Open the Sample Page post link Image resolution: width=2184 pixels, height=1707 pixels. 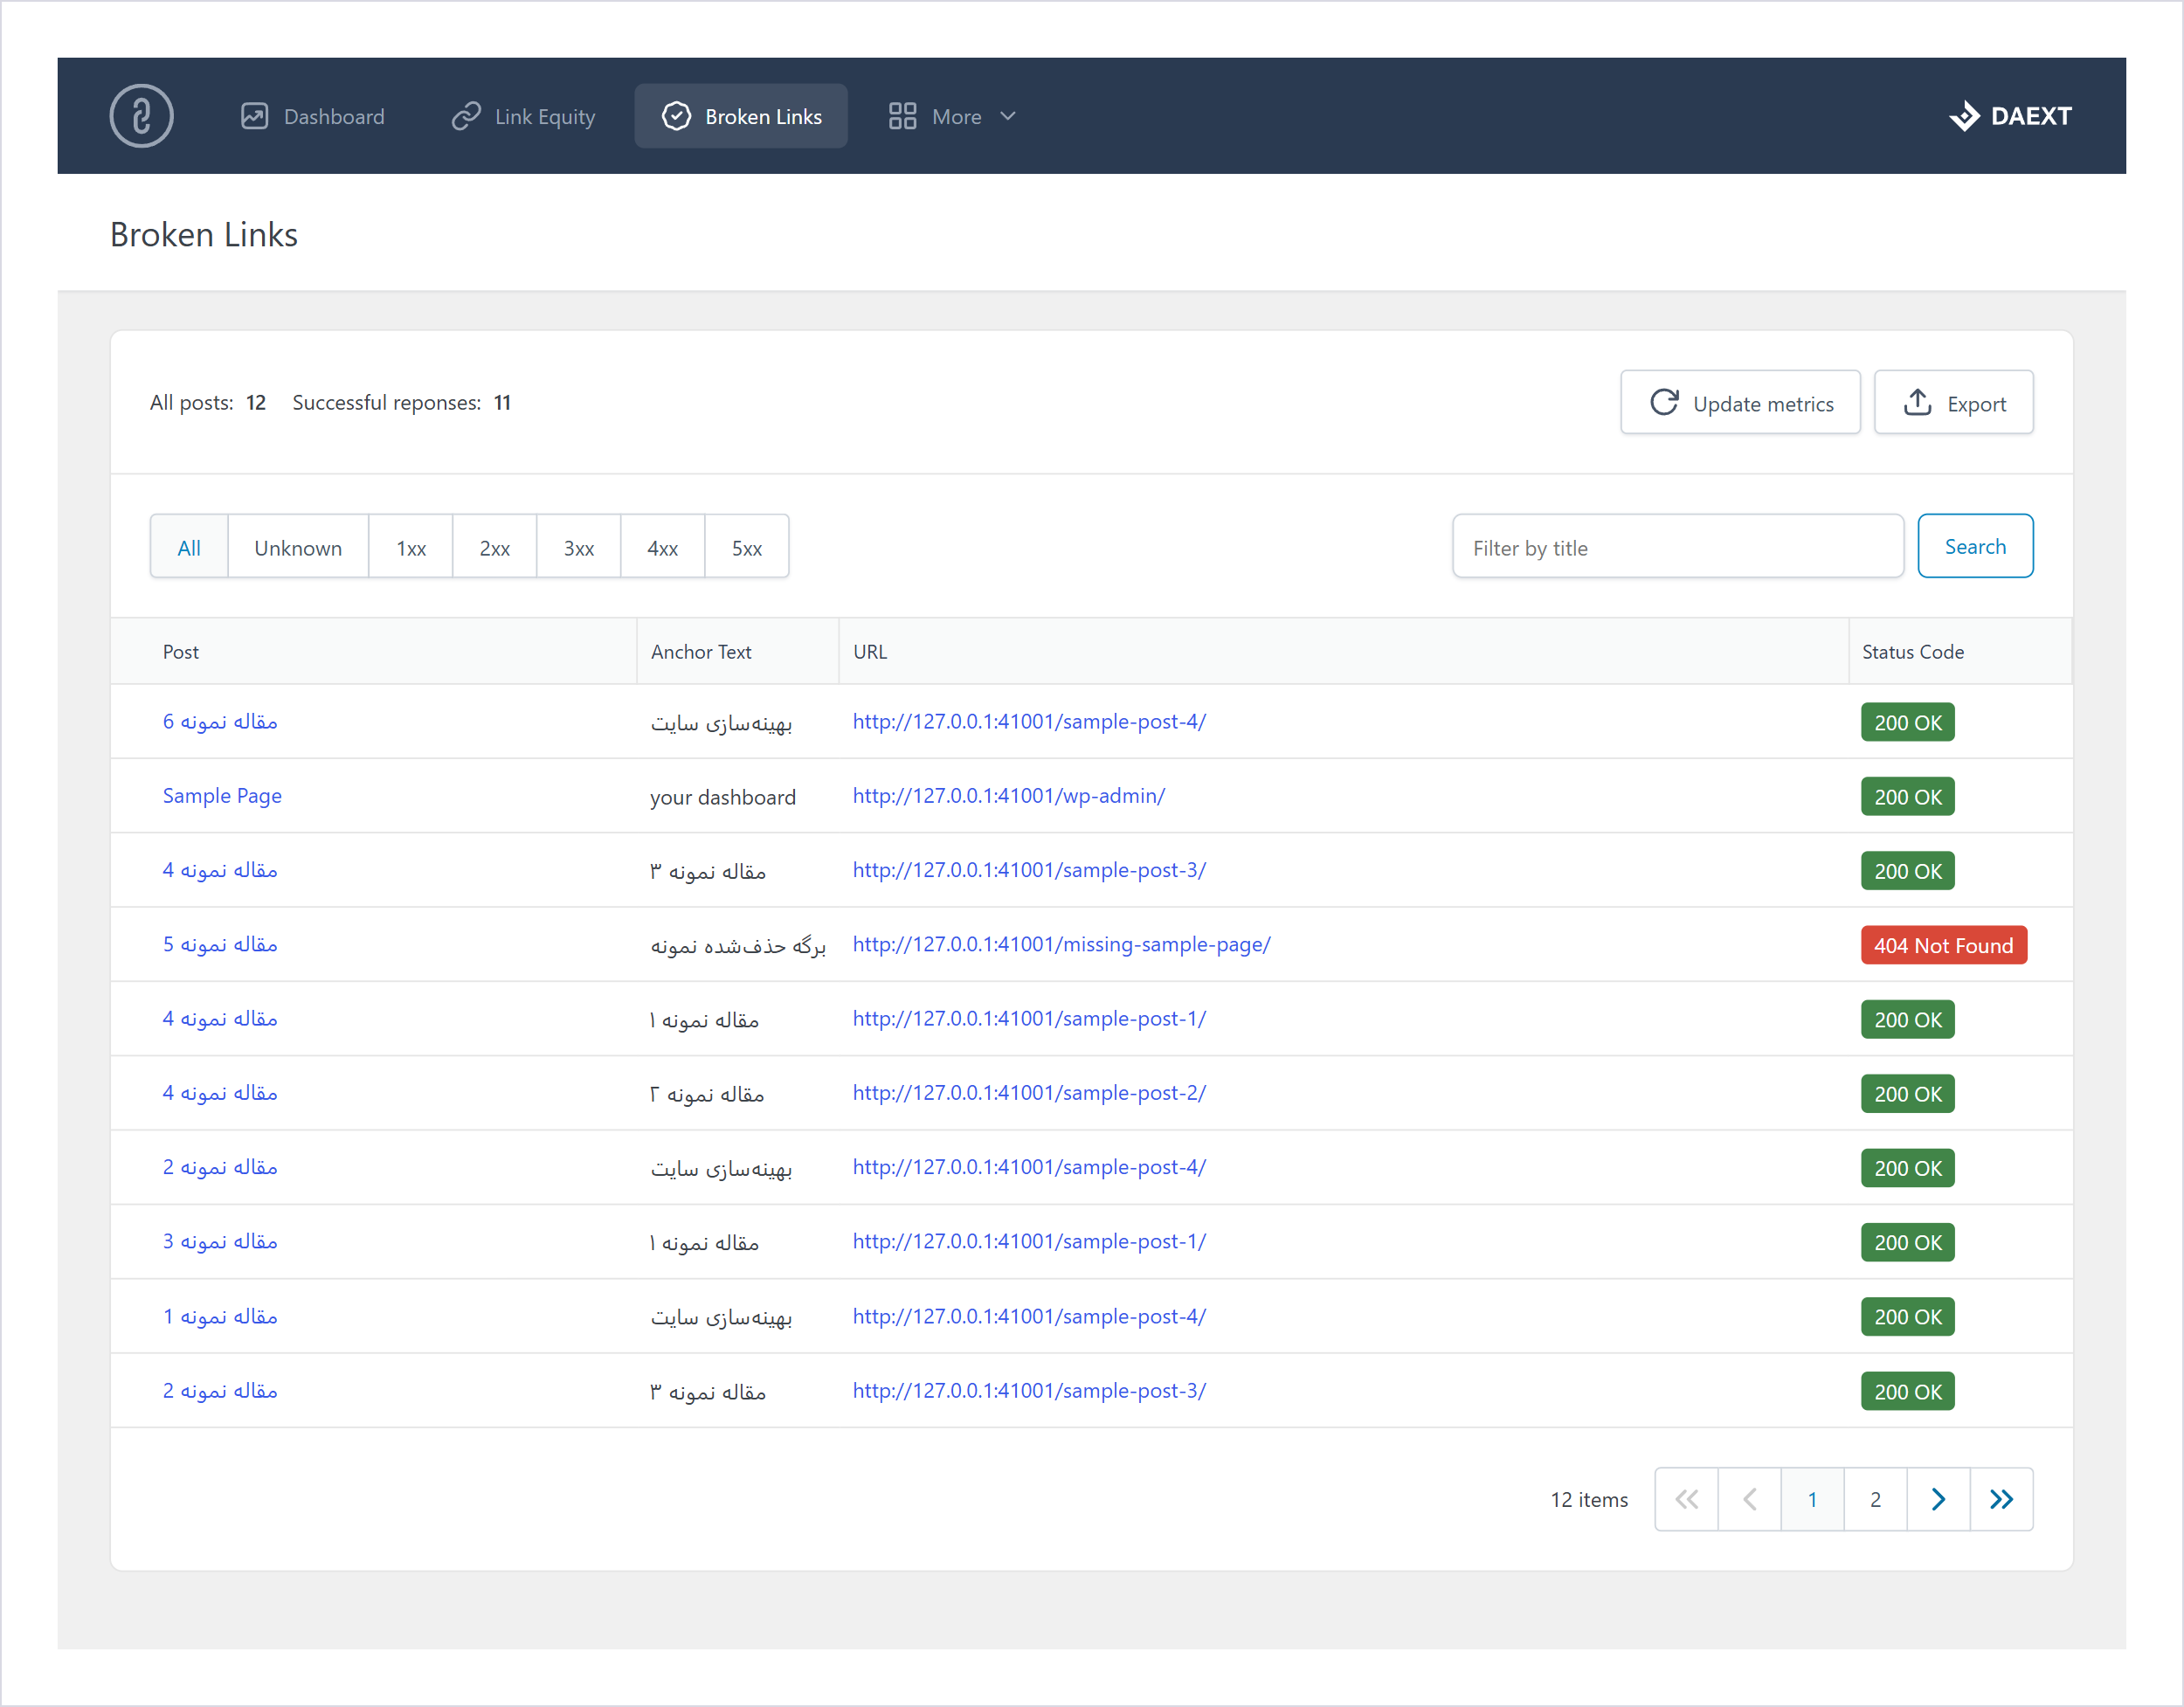(x=222, y=796)
